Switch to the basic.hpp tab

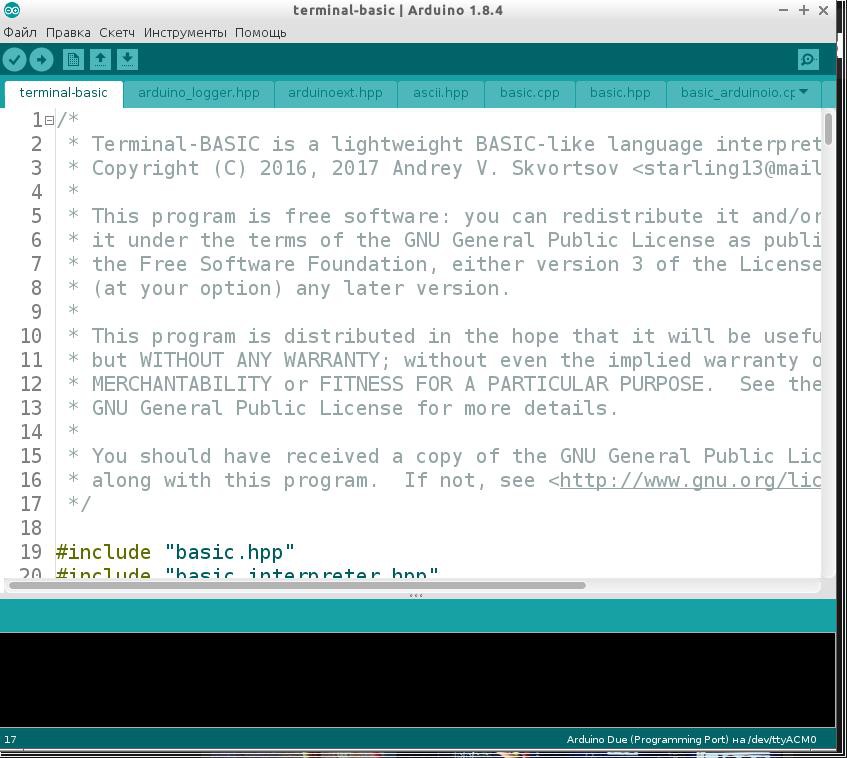click(x=620, y=93)
